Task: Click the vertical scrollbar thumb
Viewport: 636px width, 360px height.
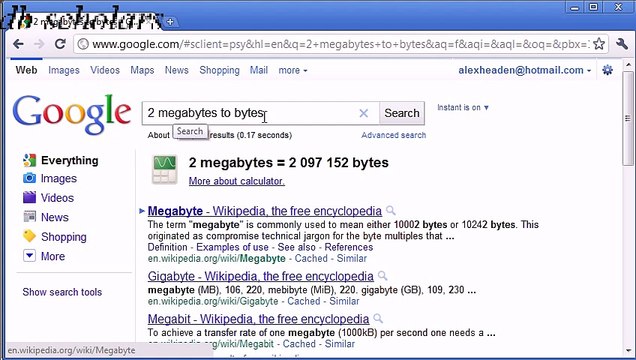Action: click(x=628, y=118)
